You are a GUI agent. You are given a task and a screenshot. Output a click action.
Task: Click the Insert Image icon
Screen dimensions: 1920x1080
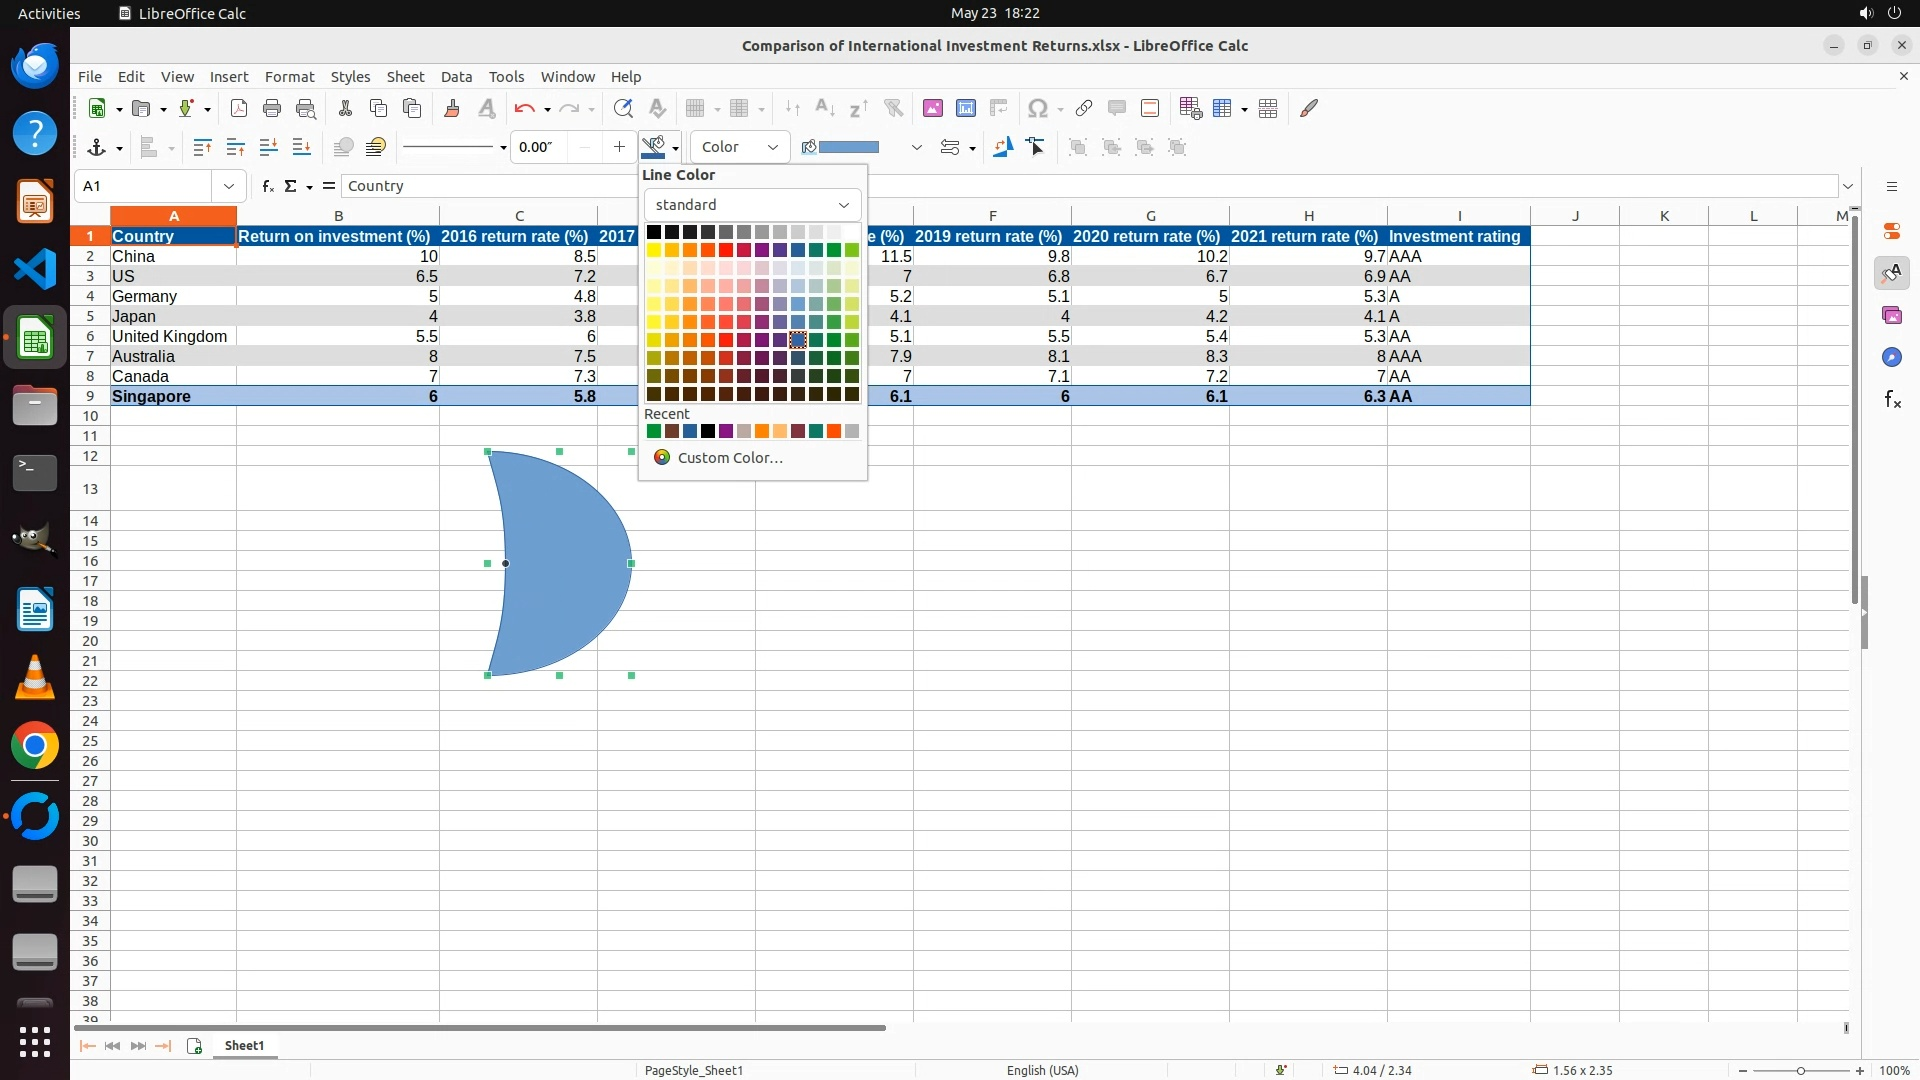[932, 108]
